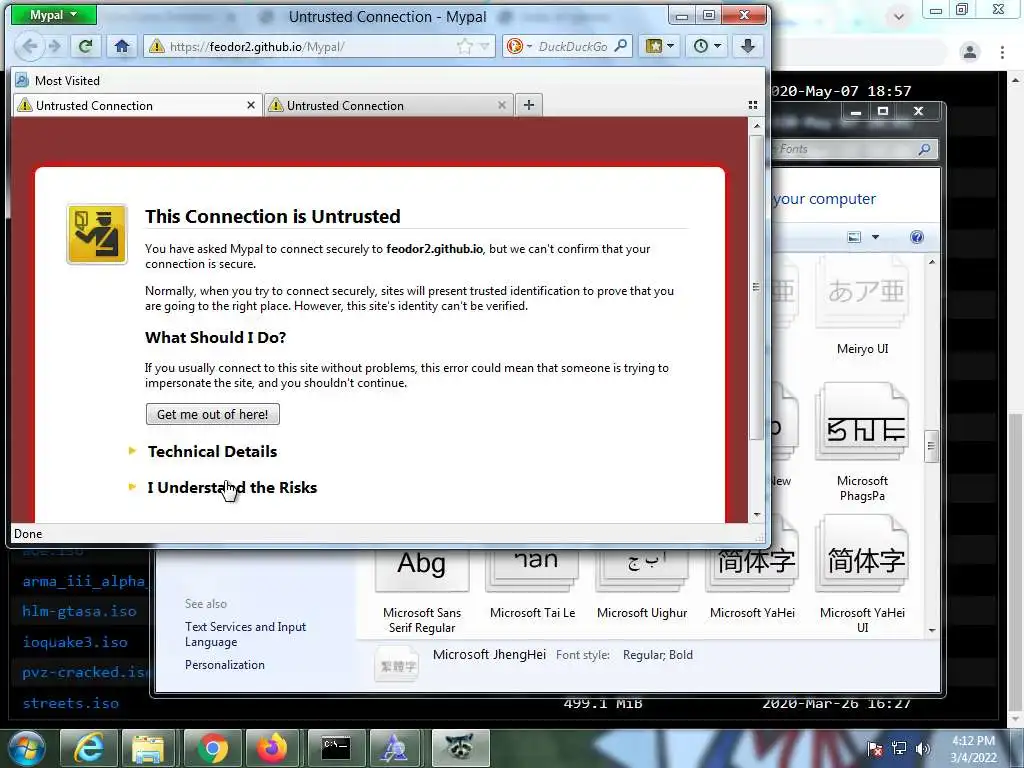Screen dimensions: 1024x768
Task: Expand the Technical Details section
Action: pos(212,451)
